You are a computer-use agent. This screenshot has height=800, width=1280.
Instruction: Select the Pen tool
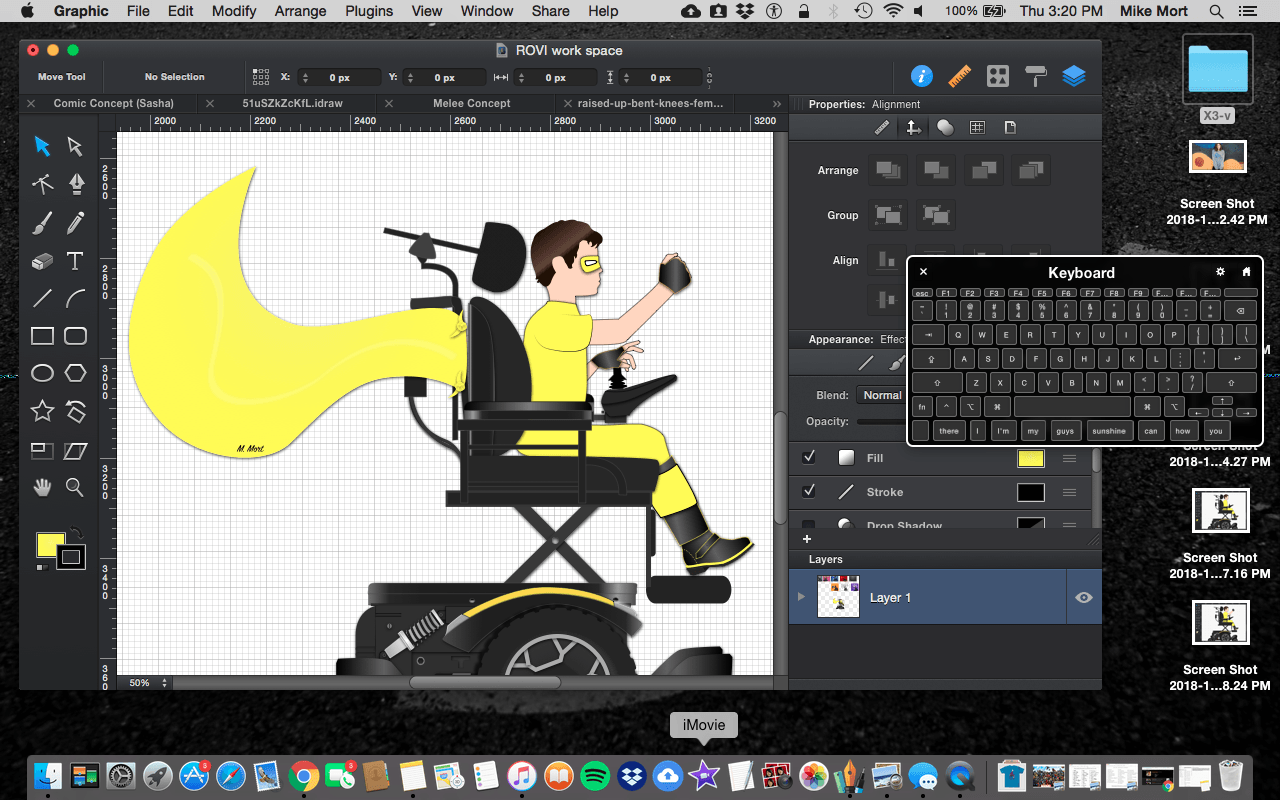point(76,184)
